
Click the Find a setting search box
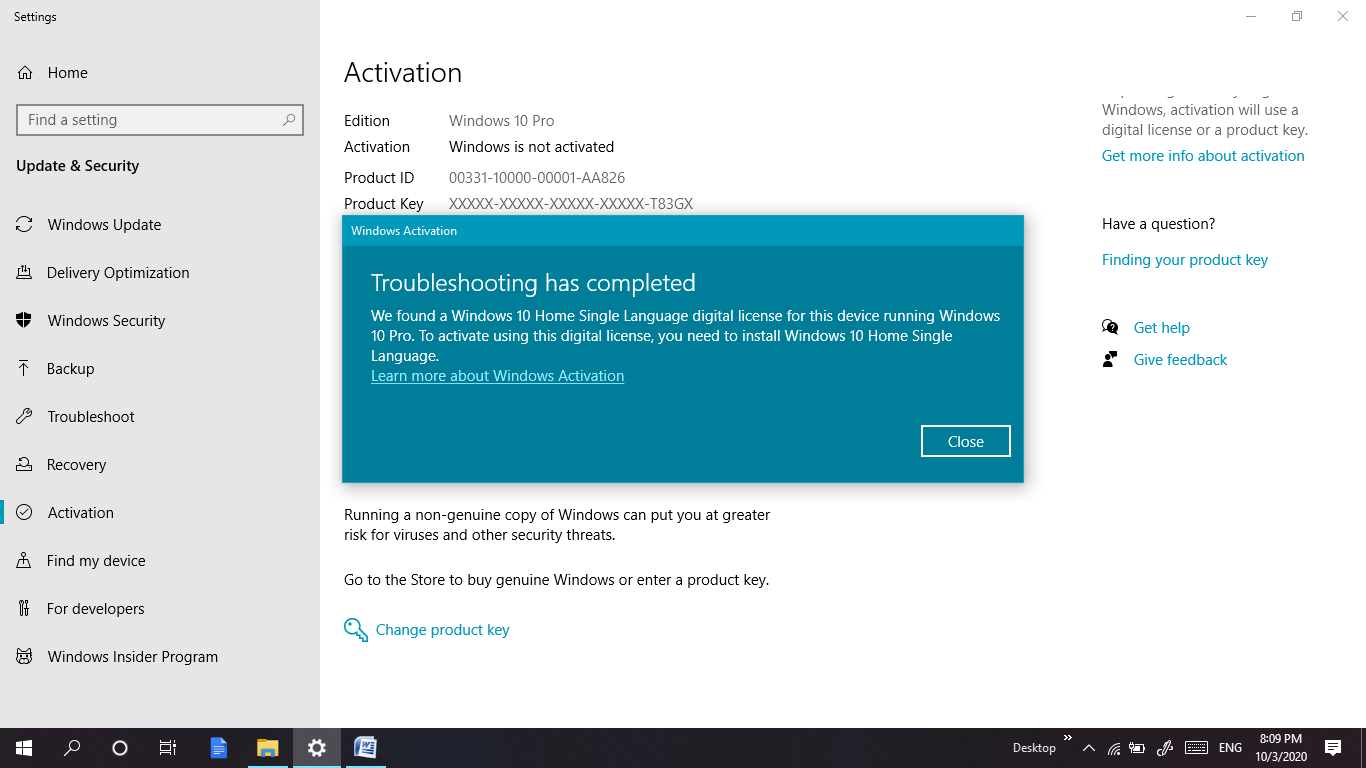[x=160, y=120]
